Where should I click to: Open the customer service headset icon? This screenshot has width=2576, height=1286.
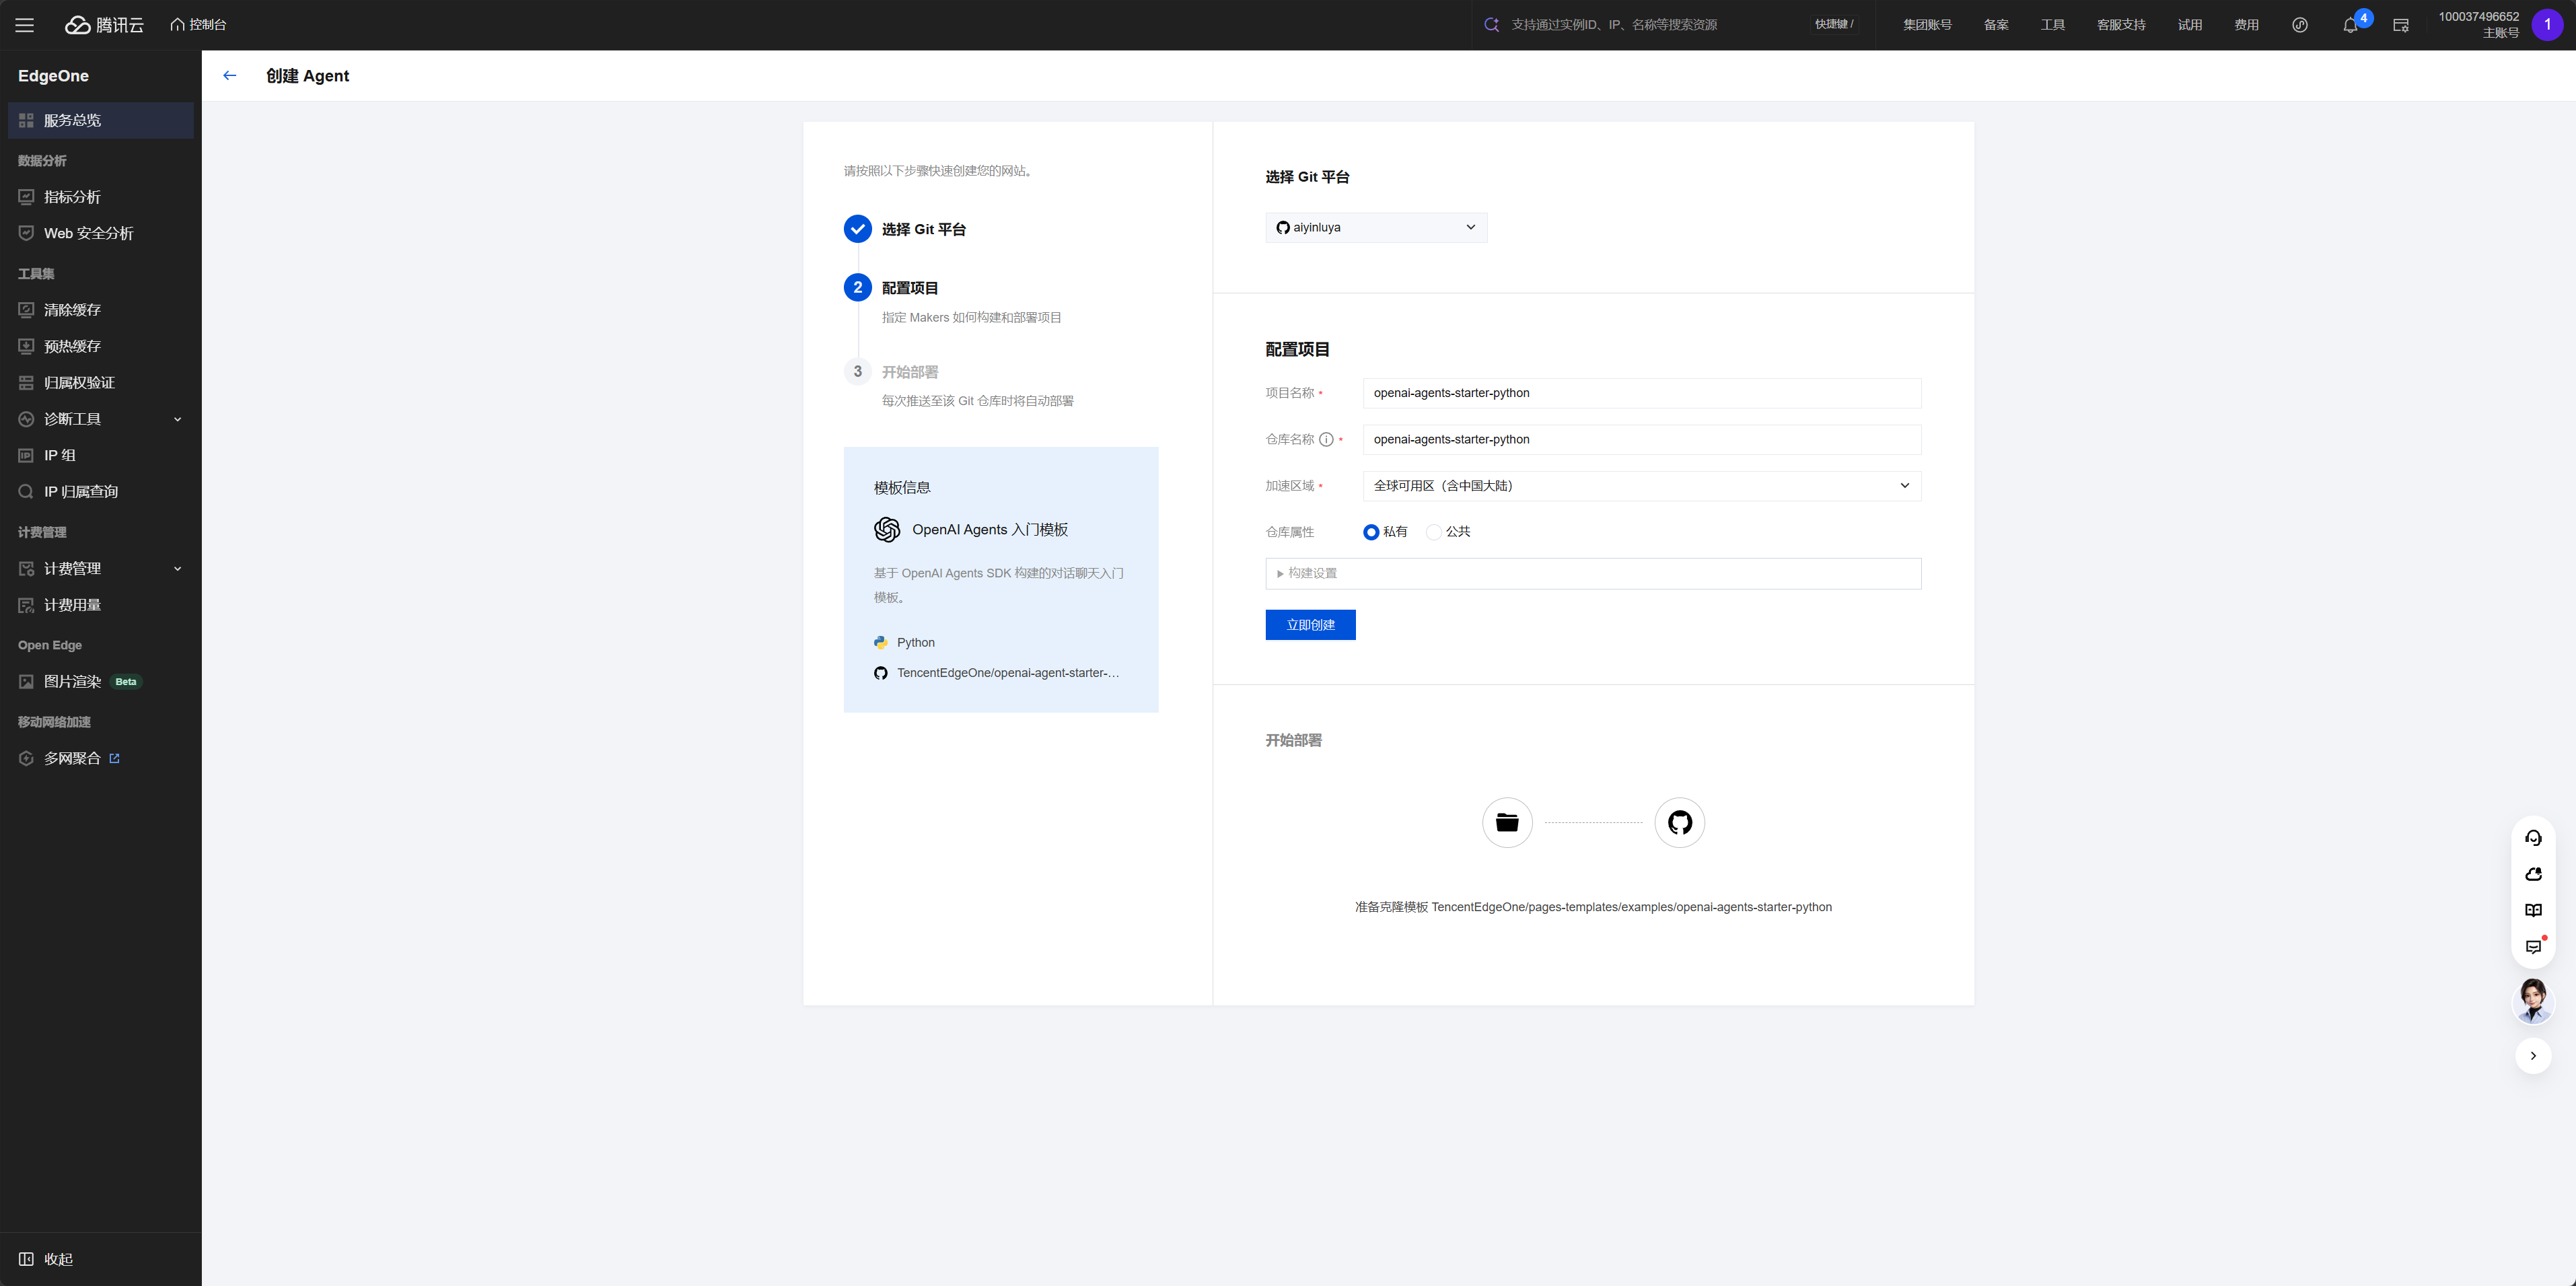tap(2533, 838)
